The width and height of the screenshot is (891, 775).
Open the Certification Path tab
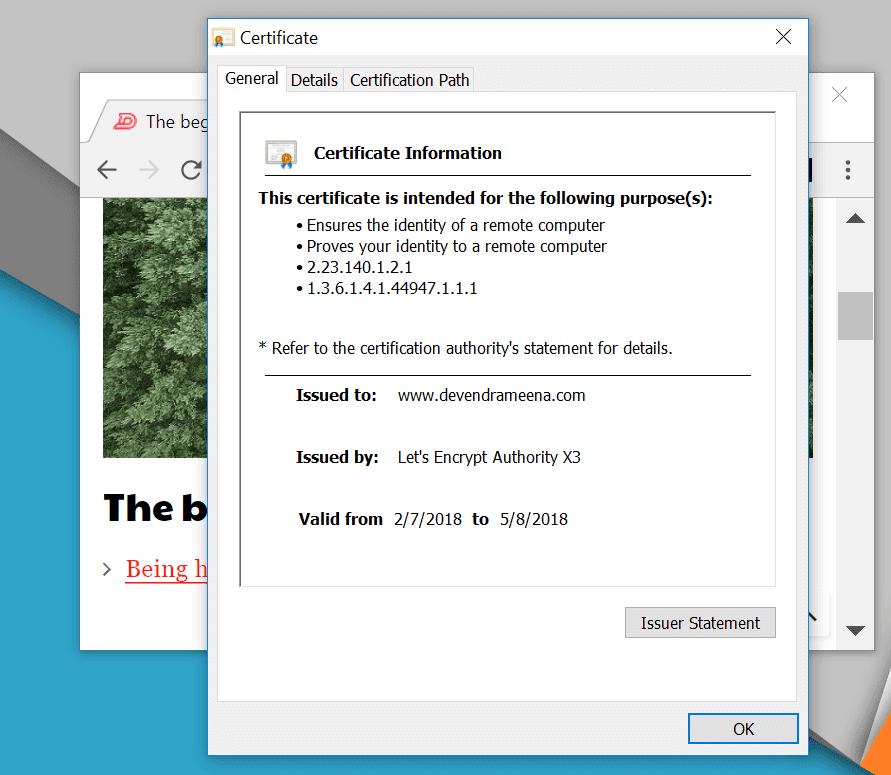tap(409, 80)
